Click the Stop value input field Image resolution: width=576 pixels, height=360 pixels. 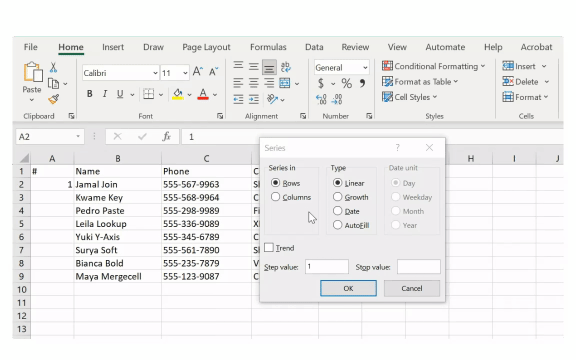click(418, 267)
